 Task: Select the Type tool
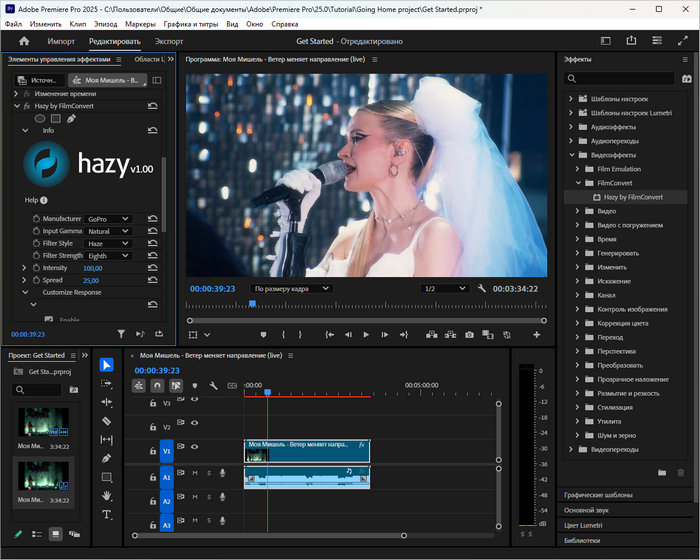point(106,515)
